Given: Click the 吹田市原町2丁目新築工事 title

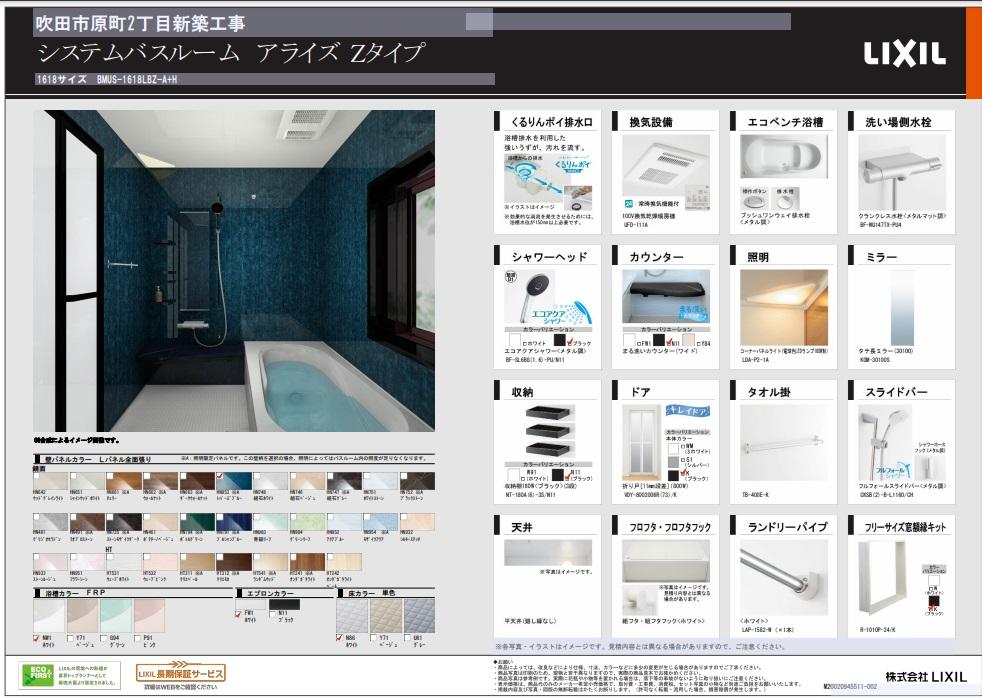Looking at the screenshot, I should (140, 23).
